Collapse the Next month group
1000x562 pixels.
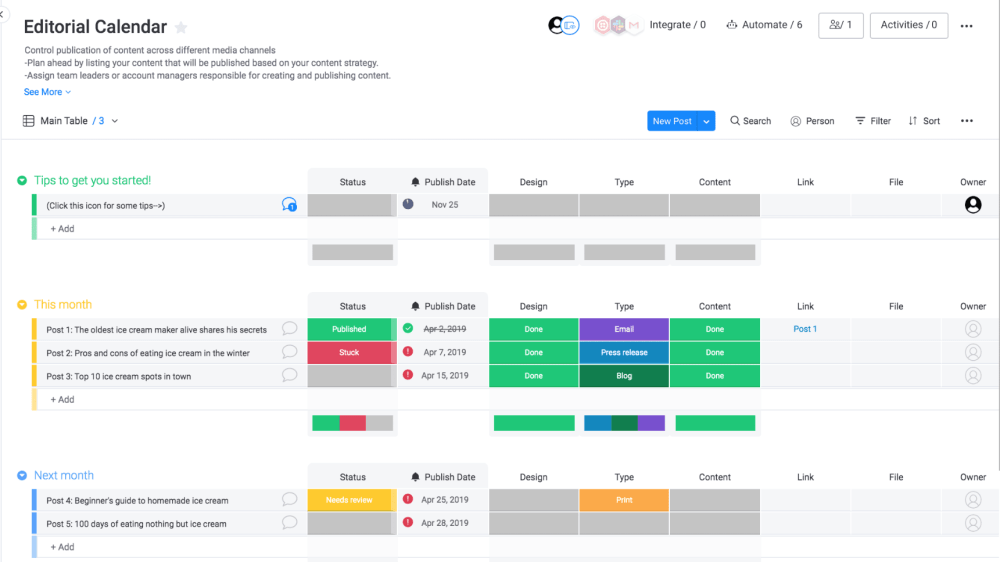coord(22,476)
